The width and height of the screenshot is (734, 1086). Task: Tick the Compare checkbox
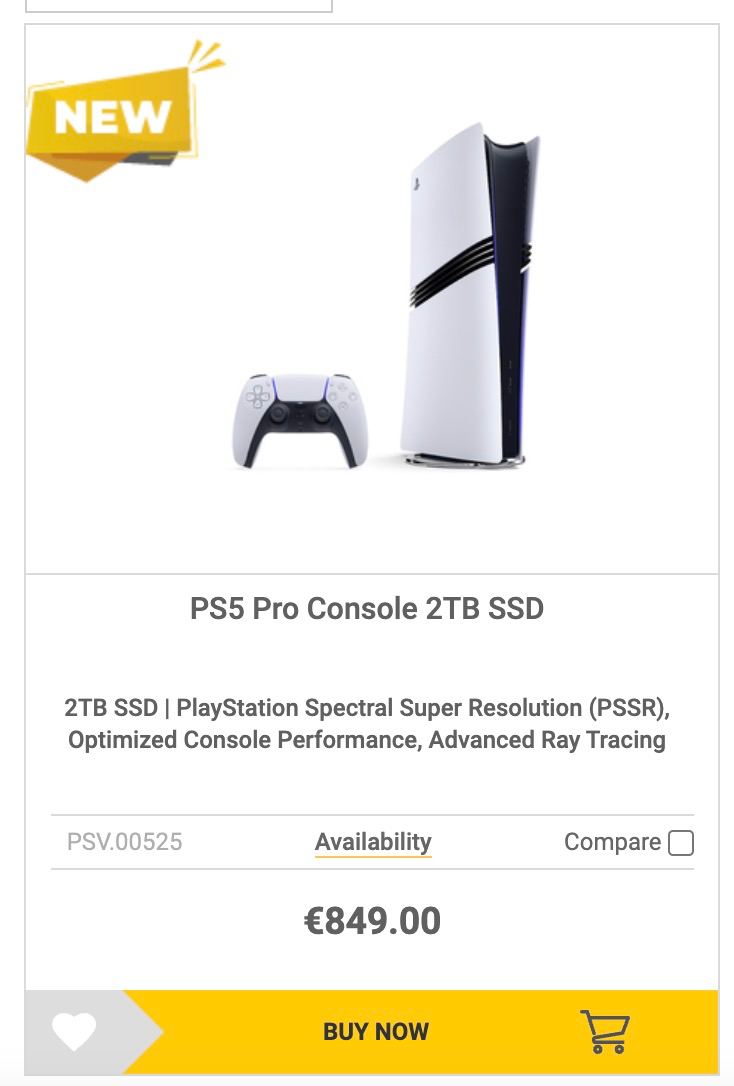681,843
